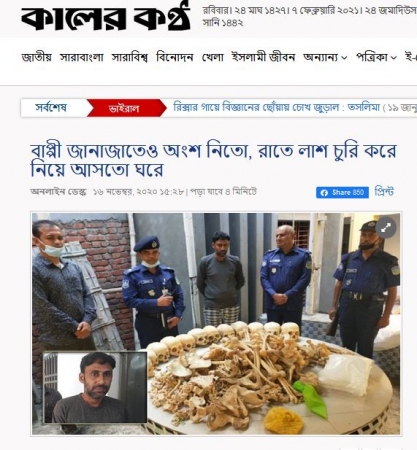
Task: Navigate to the খেলা sports section
Action: (212, 57)
